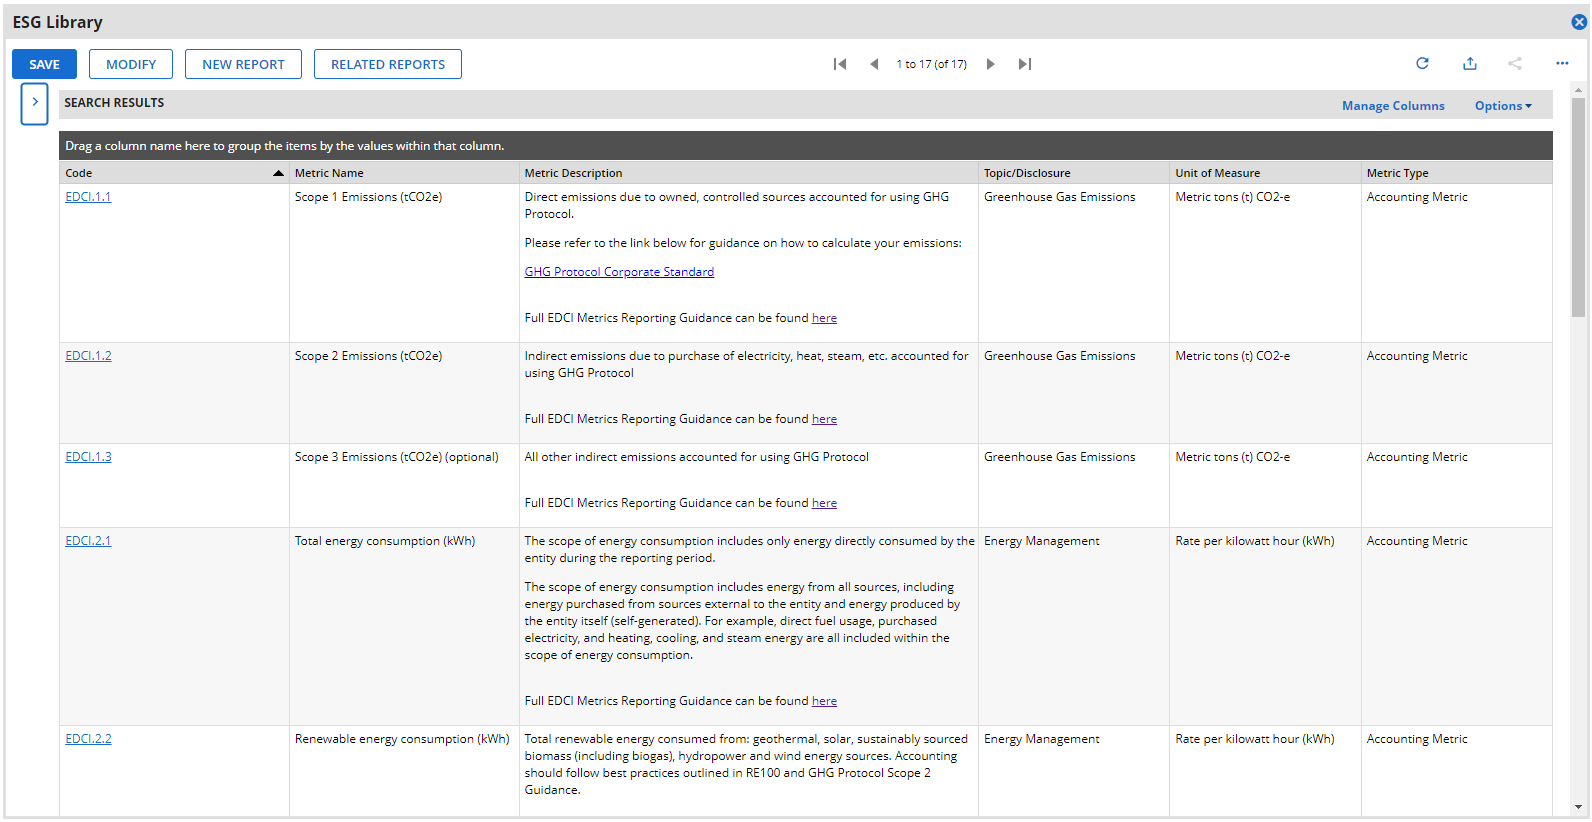Go to the first page of results
Viewport: 1592px width, 822px height.
[x=840, y=64]
